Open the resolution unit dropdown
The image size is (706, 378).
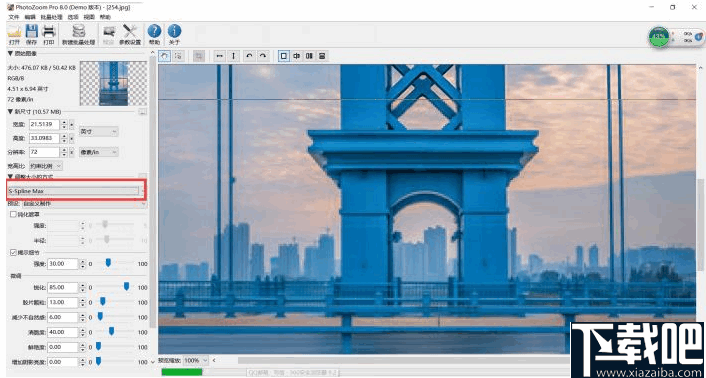coord(99,152)
